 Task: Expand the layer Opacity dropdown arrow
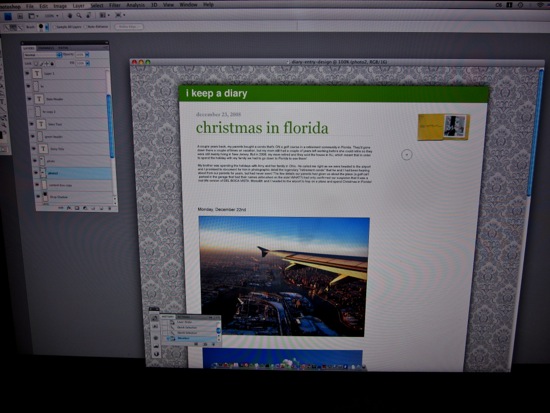coord(87,55)
